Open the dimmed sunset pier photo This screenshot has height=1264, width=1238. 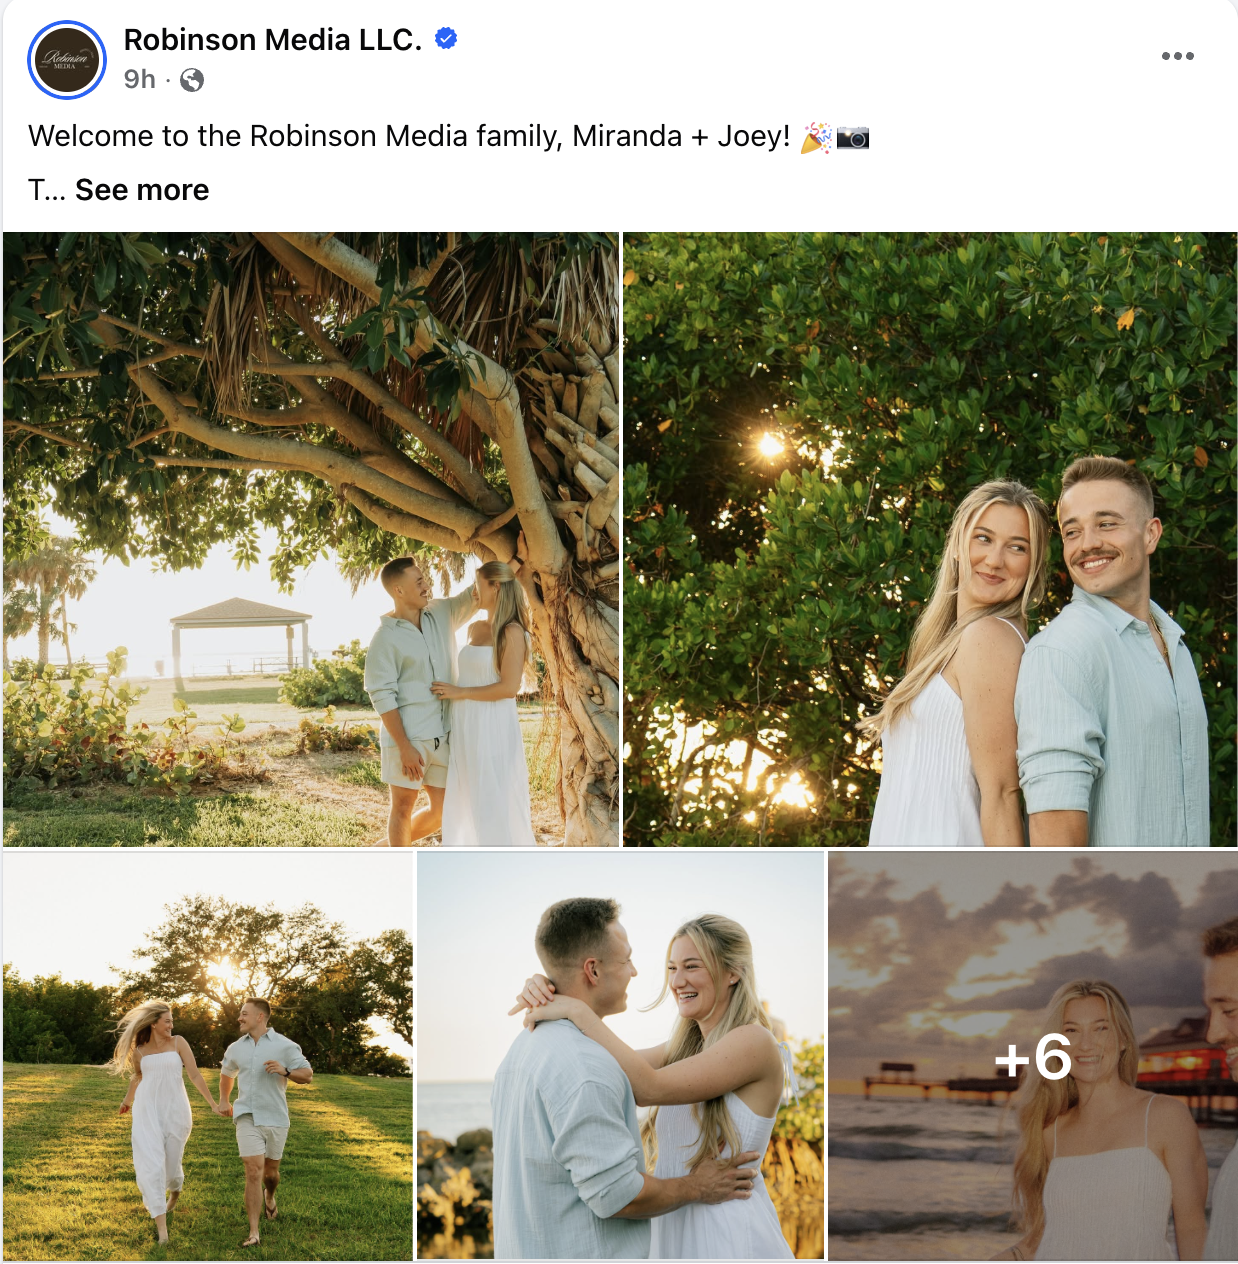click(x=1033, y=1056)
